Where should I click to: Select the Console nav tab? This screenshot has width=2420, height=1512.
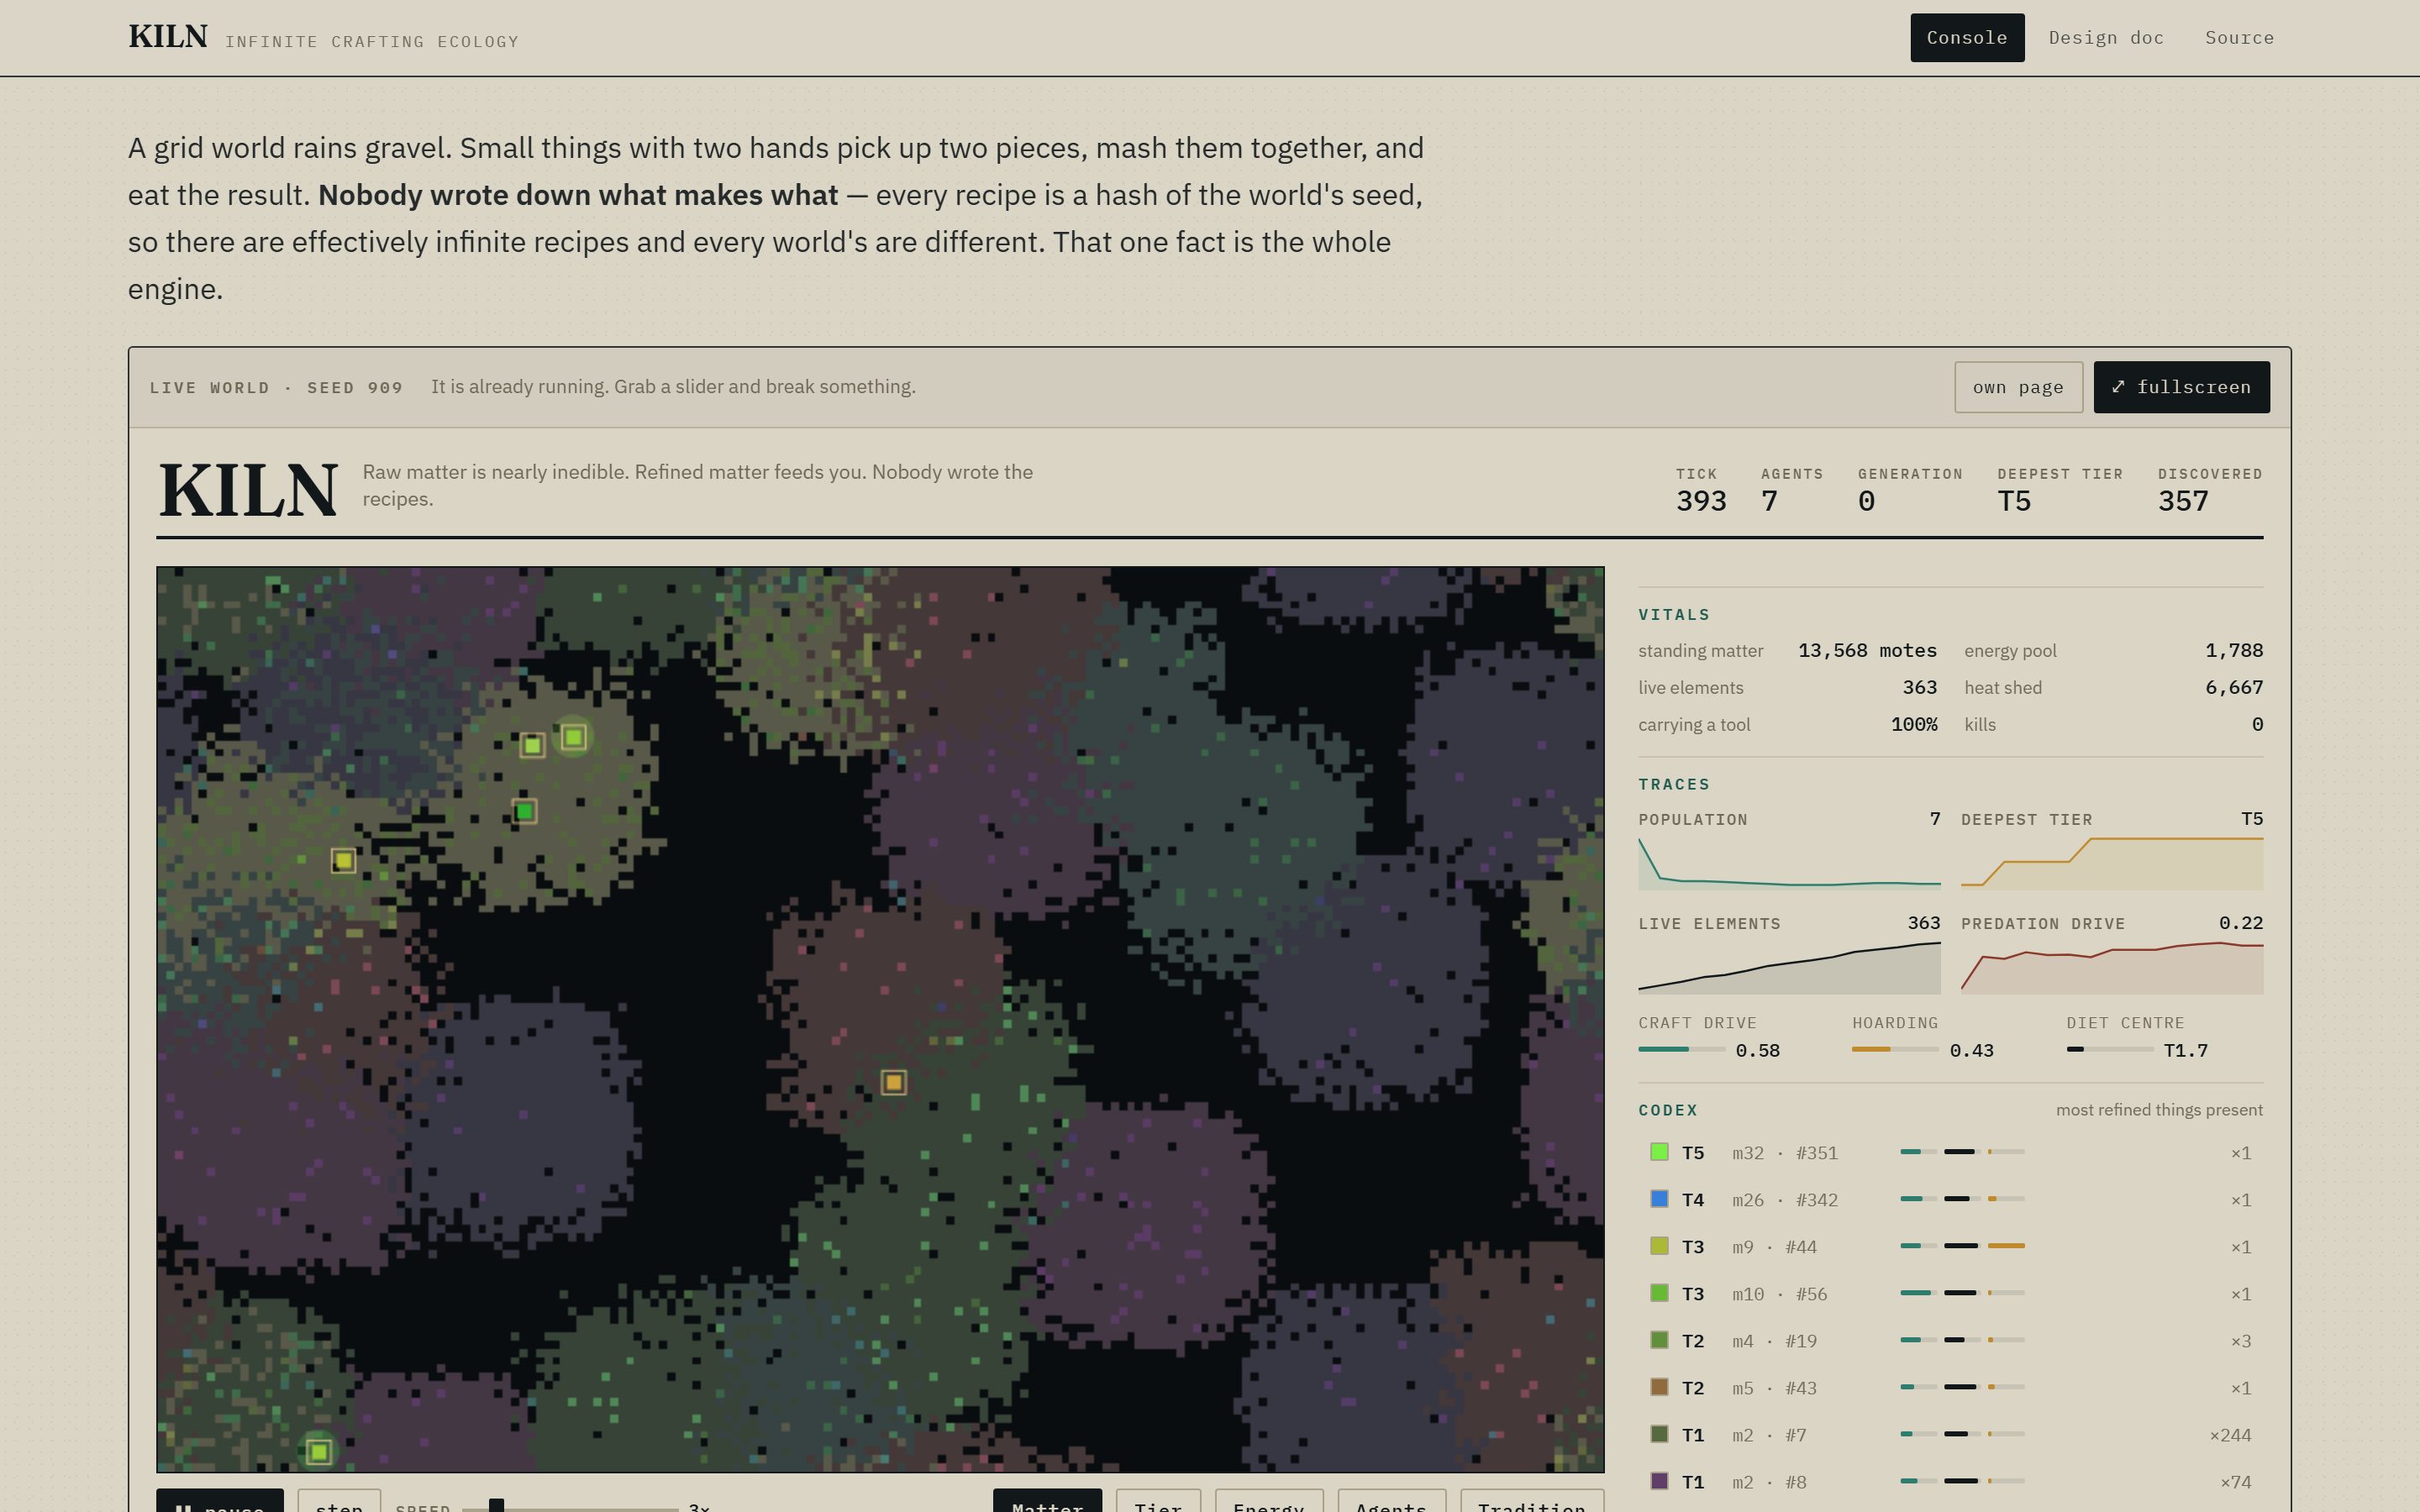pos(1967,38)
